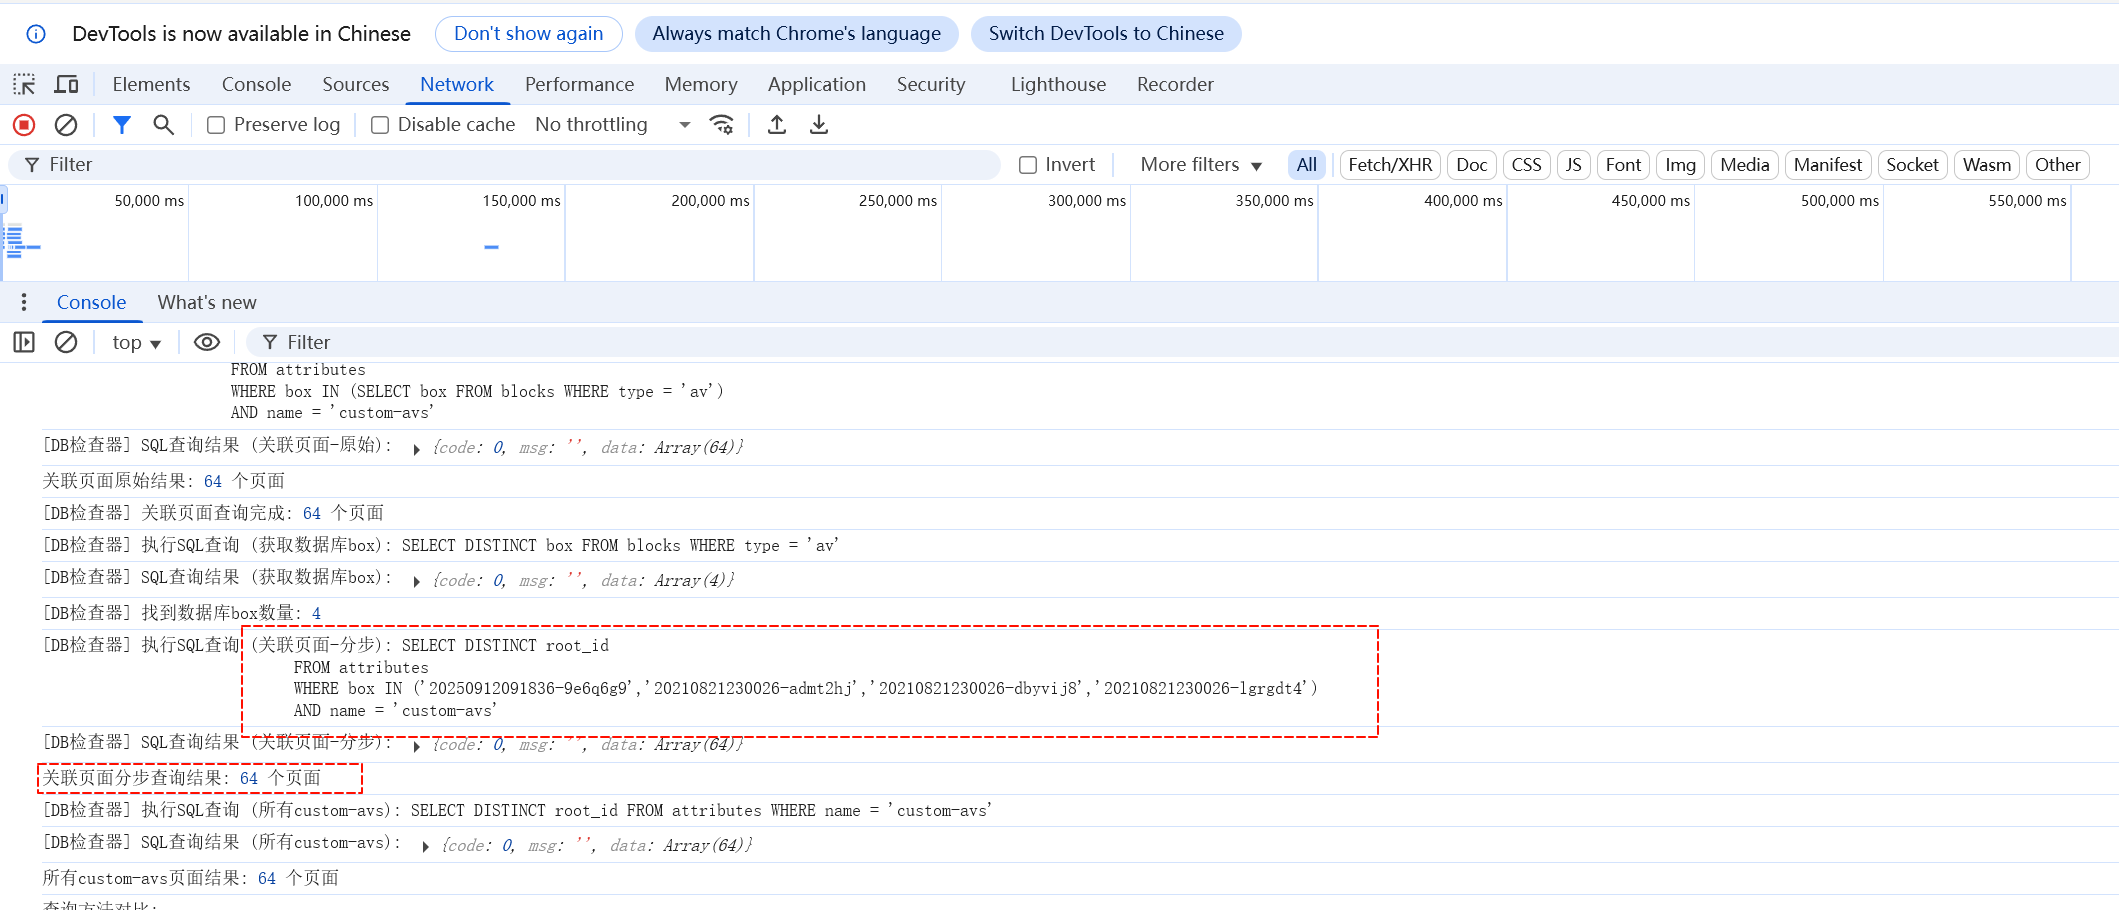Toggle the network filter funnel icon
This screenshot has width=2119, height=910.
pyautogui.click(x=121, y=125)
